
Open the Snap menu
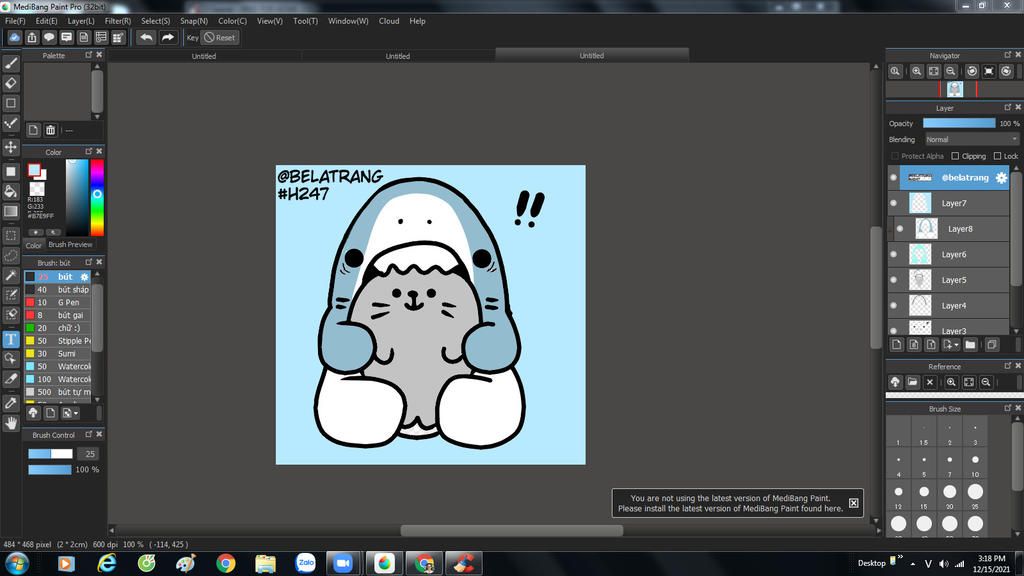coord(194,21)
